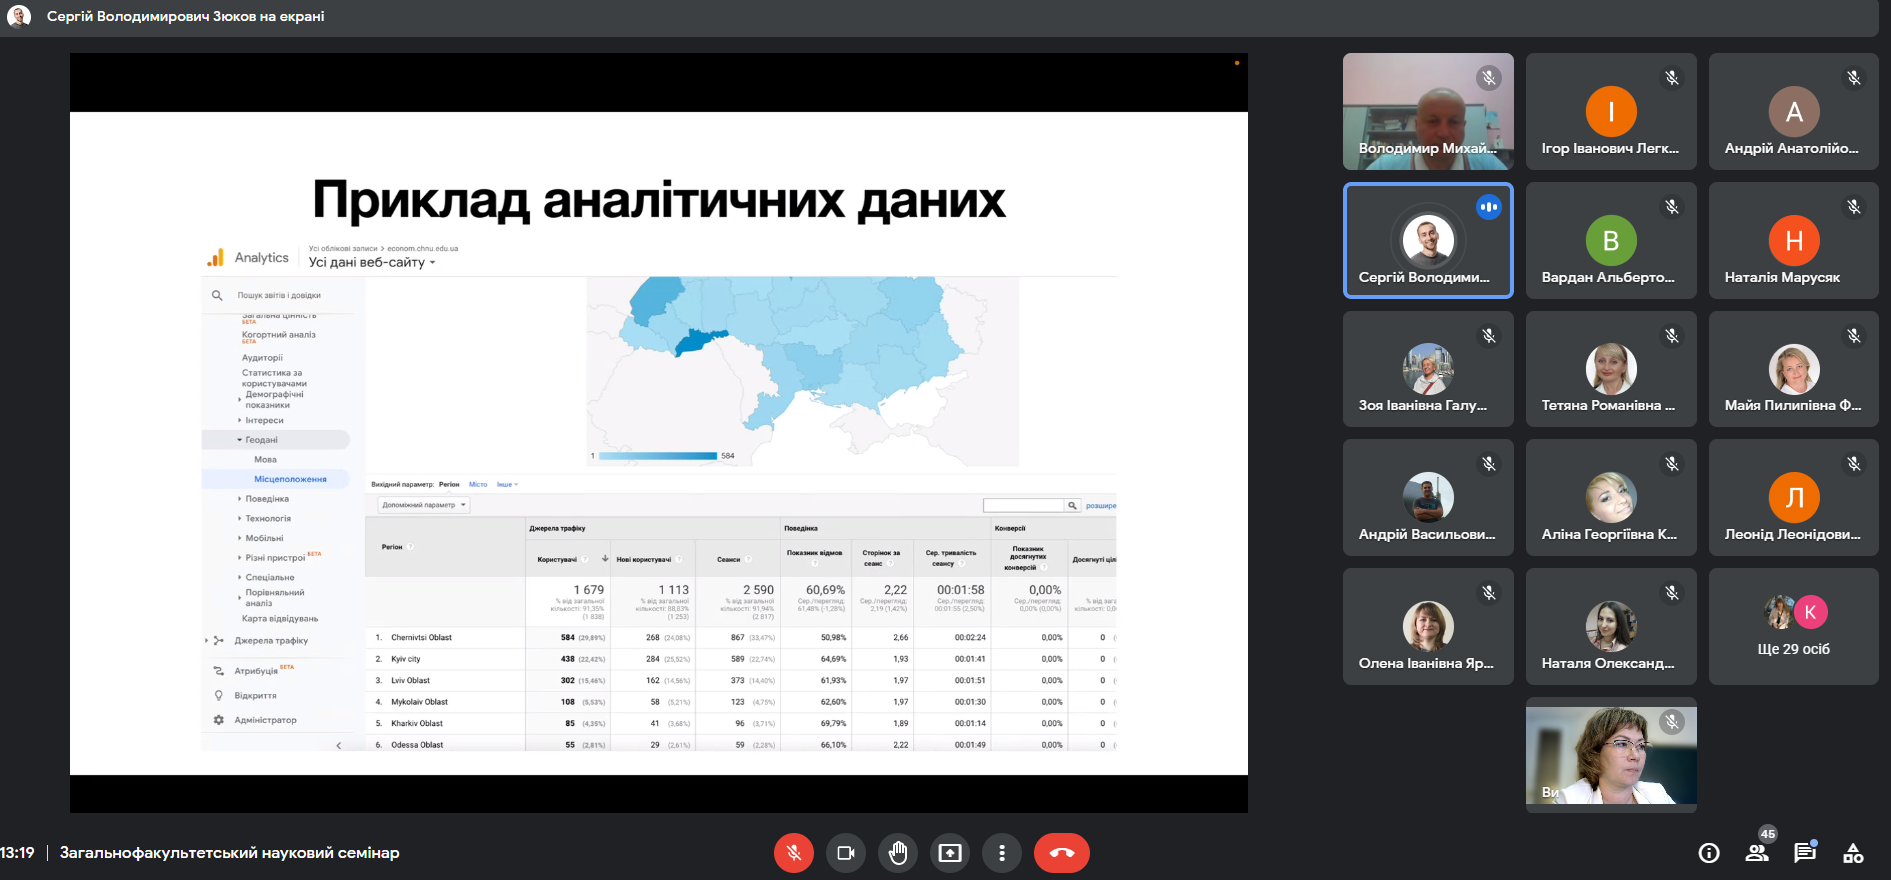Click the 'Ще 29 осіб' tile

tap(1793, 627)
